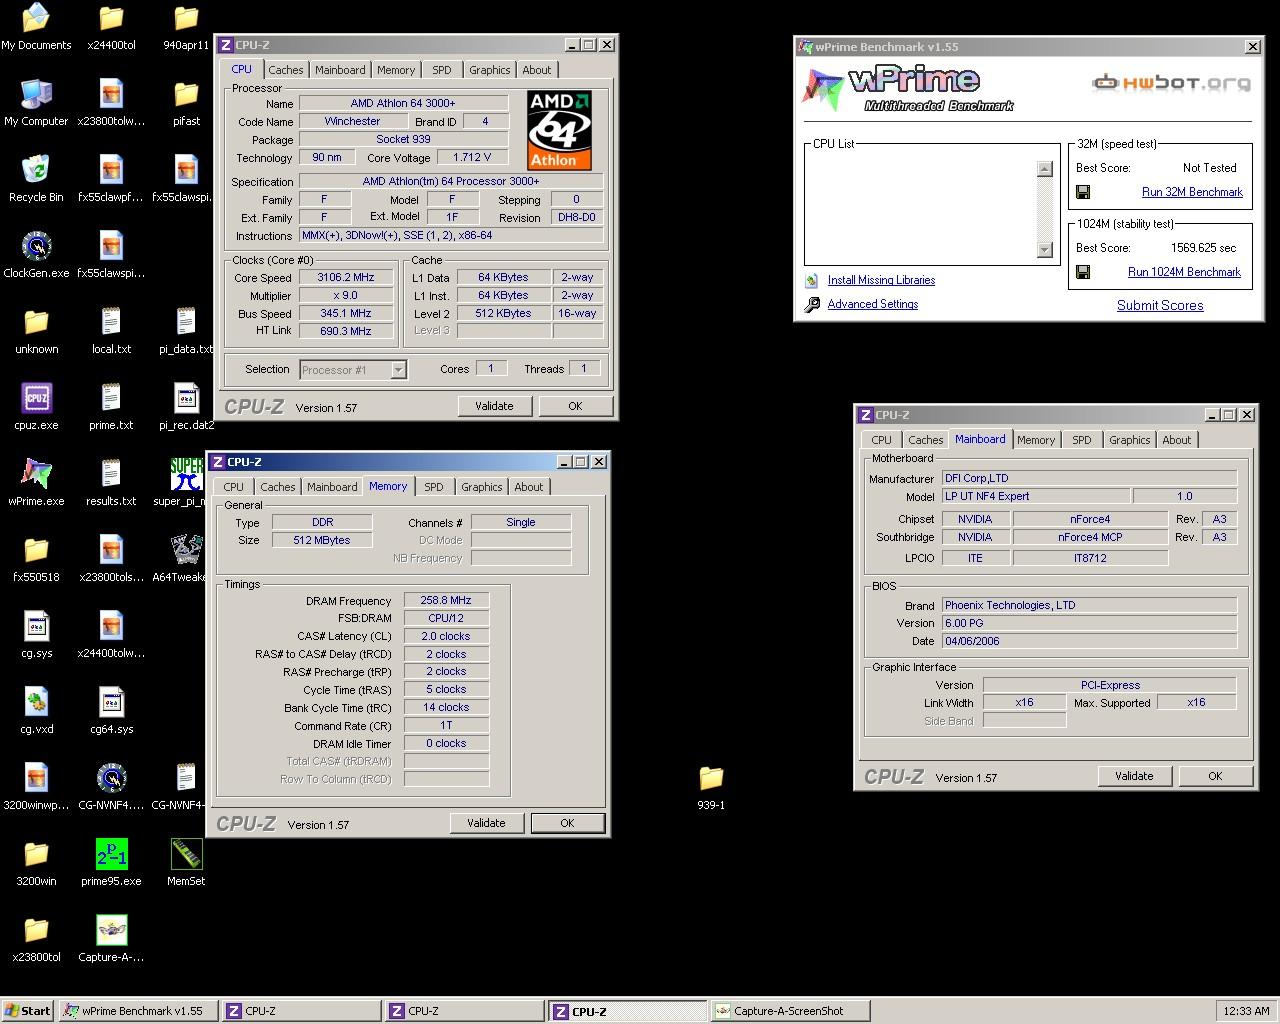Open x24400tol folder icon
This screenshot has width=1280, height=1024.
click(x=111, y=18)
